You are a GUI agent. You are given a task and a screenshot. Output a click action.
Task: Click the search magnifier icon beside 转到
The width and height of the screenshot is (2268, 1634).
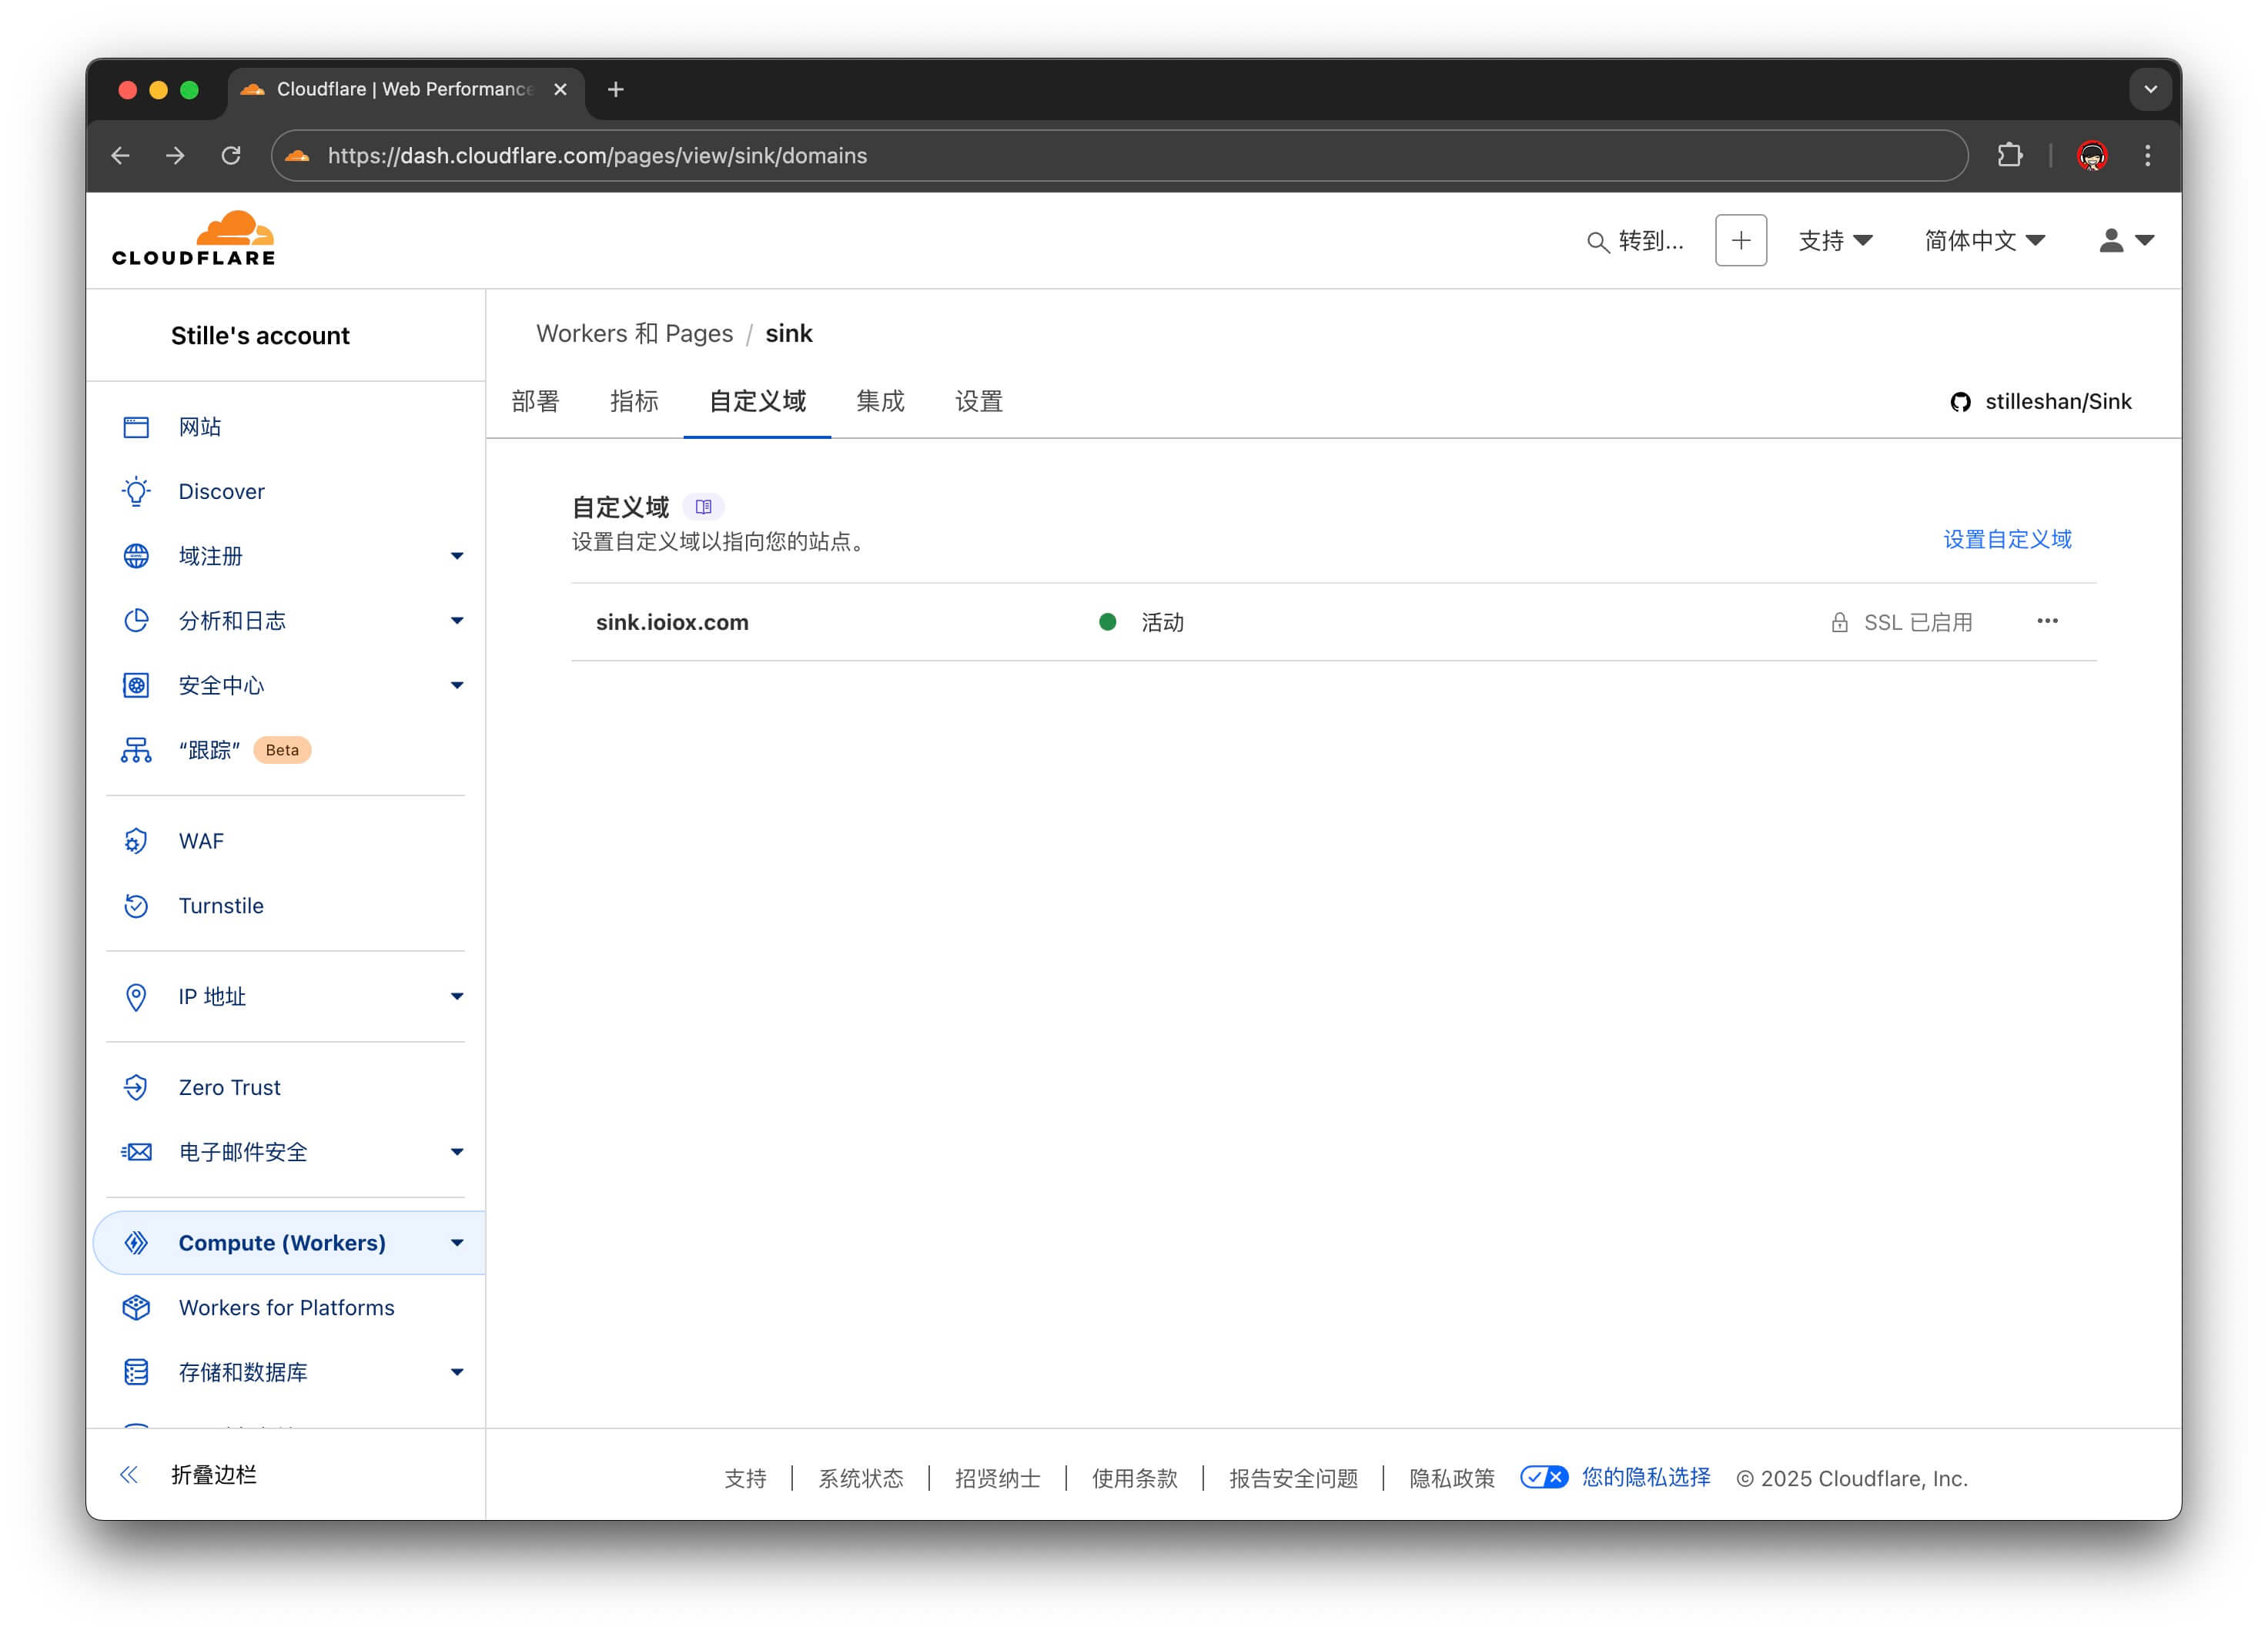(x=1598, y=242)
